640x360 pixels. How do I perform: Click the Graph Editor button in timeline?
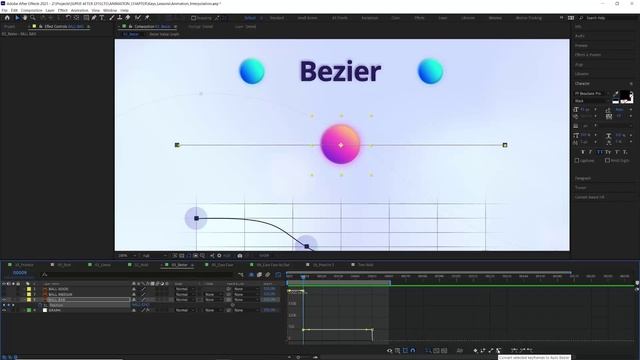click(278, 275)
